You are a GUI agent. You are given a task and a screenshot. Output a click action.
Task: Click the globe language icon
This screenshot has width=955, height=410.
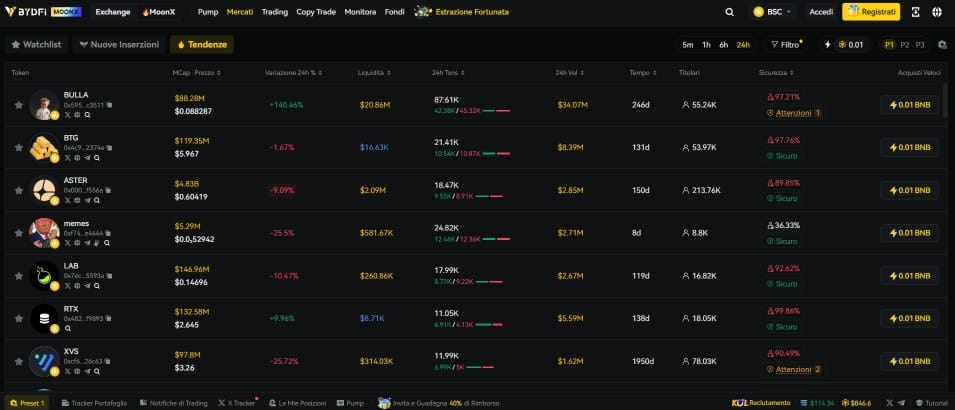(936, 12)
